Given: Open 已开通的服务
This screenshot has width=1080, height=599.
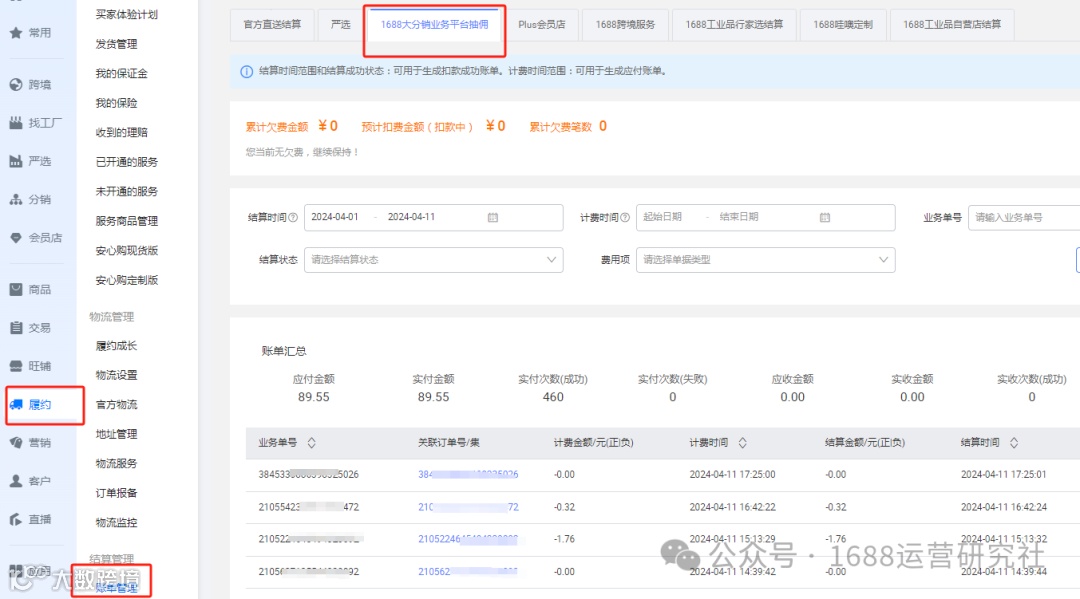Looking at the screenshot, I should point(127,162).
